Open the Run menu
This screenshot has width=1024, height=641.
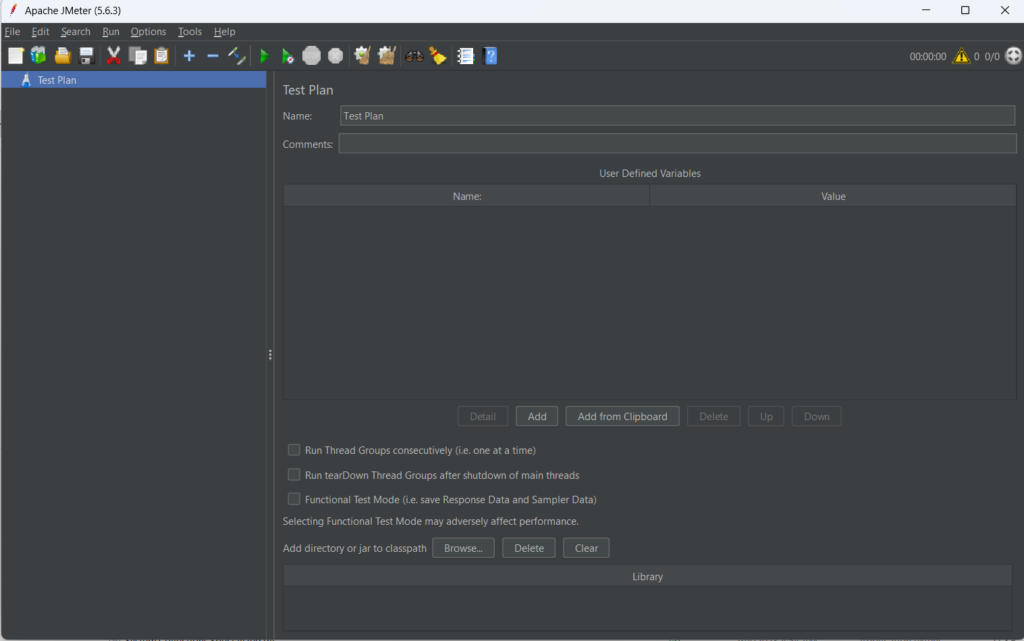click(111, 32)
